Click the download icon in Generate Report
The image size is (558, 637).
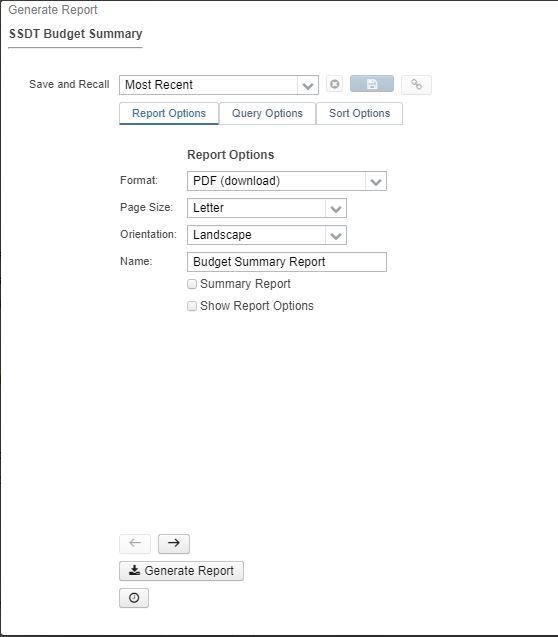pos(134,570)
